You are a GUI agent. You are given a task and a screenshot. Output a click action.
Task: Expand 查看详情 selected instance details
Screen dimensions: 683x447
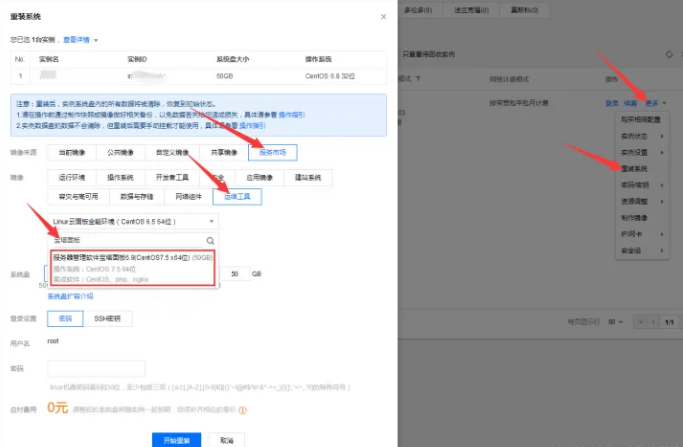[77, 40]
